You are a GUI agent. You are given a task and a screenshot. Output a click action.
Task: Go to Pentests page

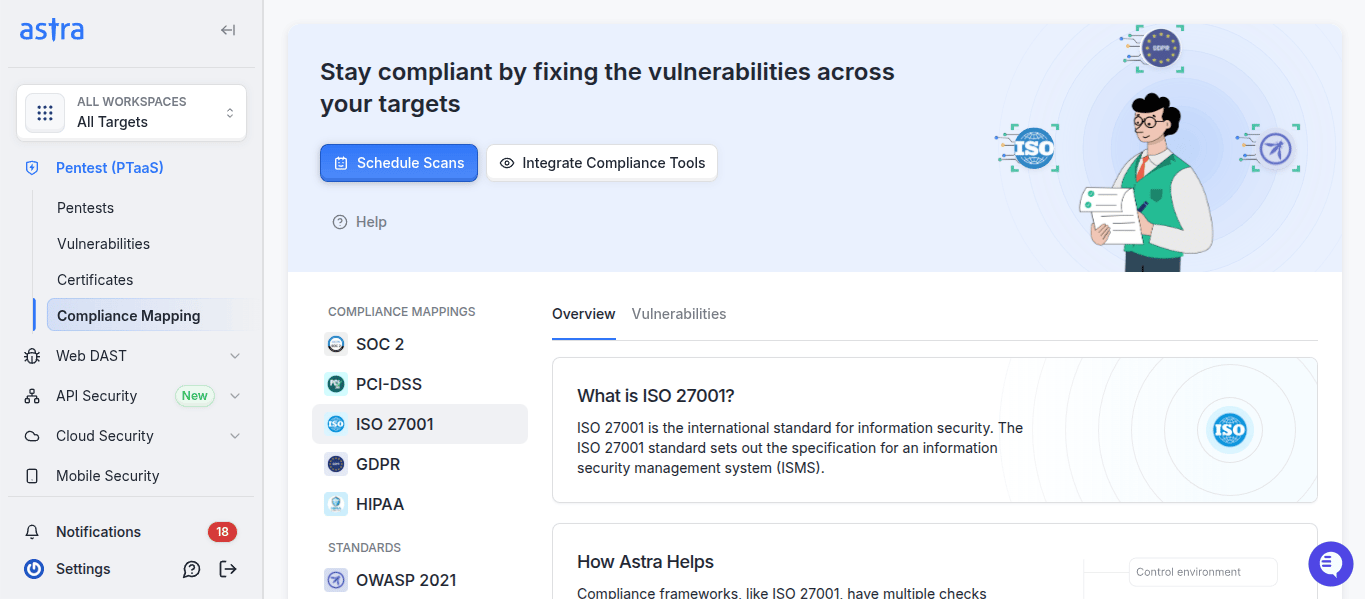click(86, 208)
